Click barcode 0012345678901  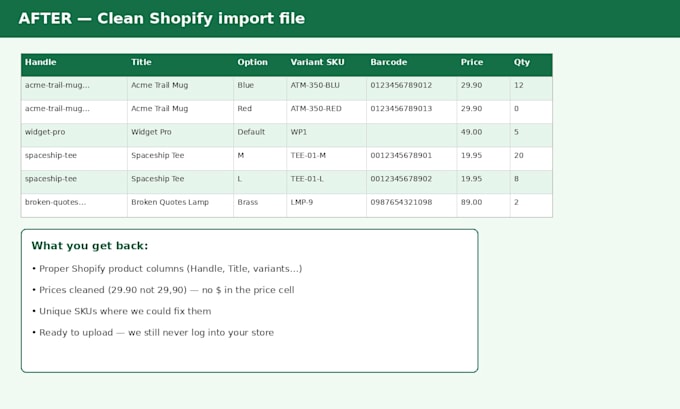tap(412, 159)
